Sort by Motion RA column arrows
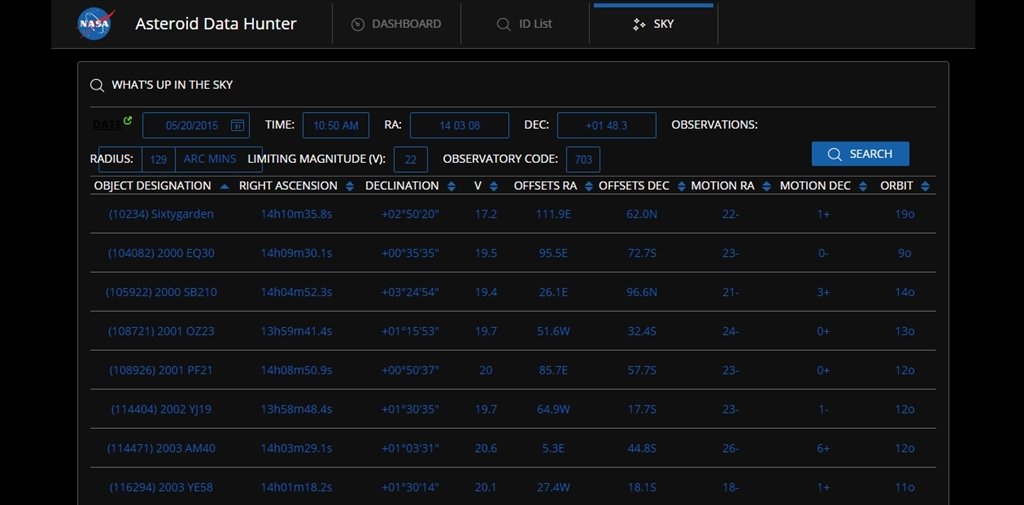This screenshot has height=505, width=1024. coord(766,186)
